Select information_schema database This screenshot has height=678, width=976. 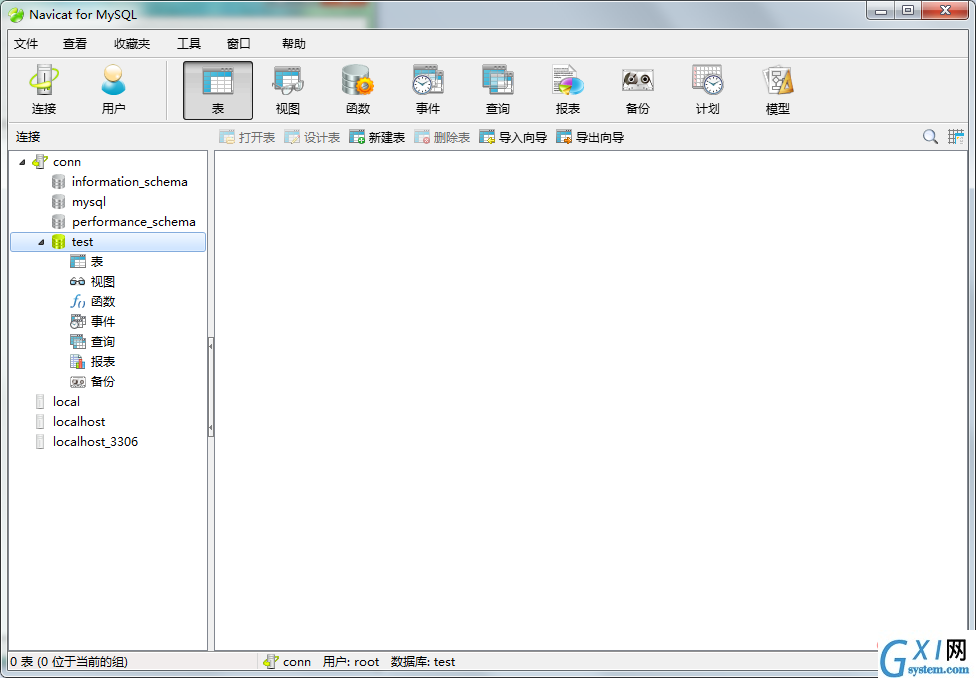click(129, 182)
